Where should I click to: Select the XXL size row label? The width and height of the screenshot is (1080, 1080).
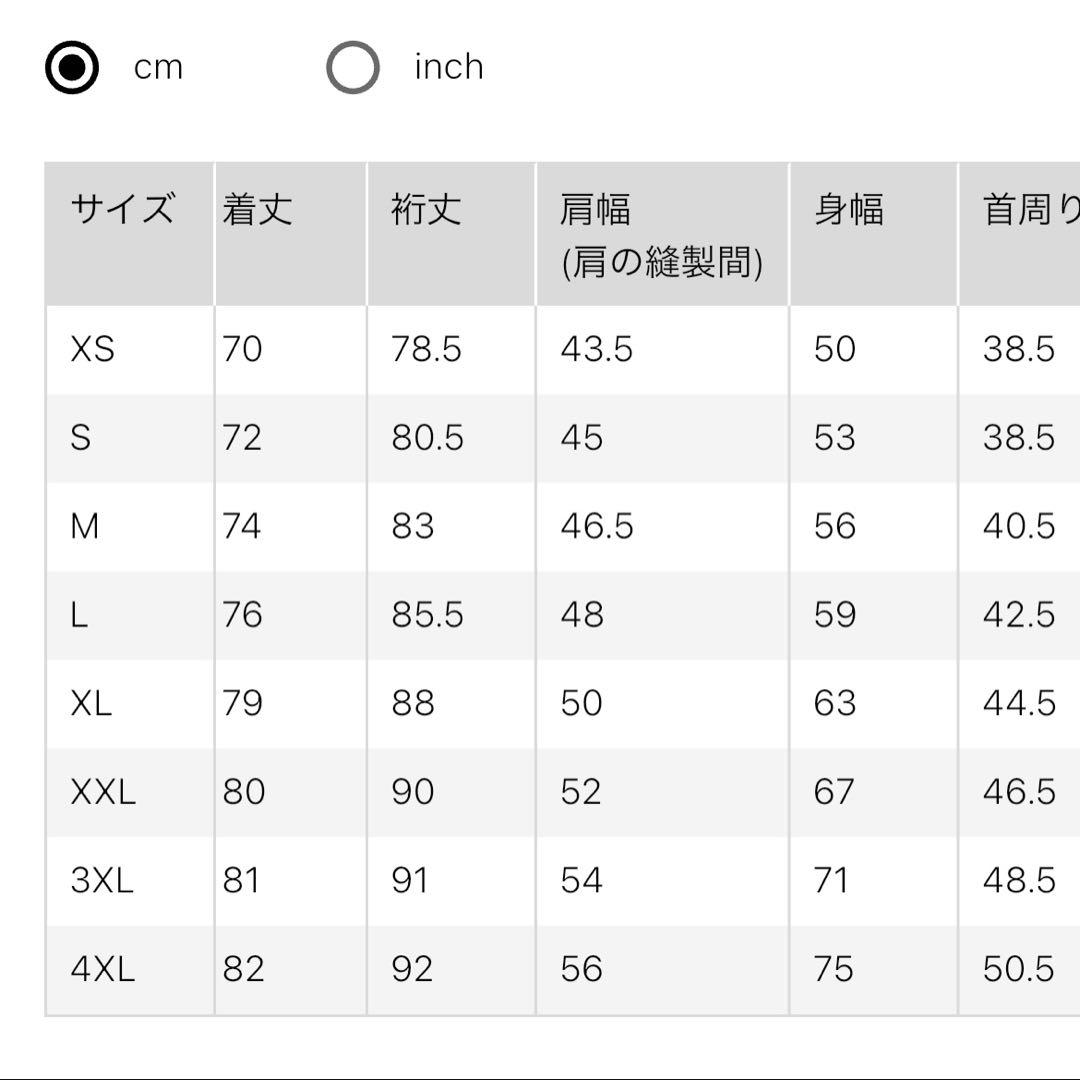(103, 791)
